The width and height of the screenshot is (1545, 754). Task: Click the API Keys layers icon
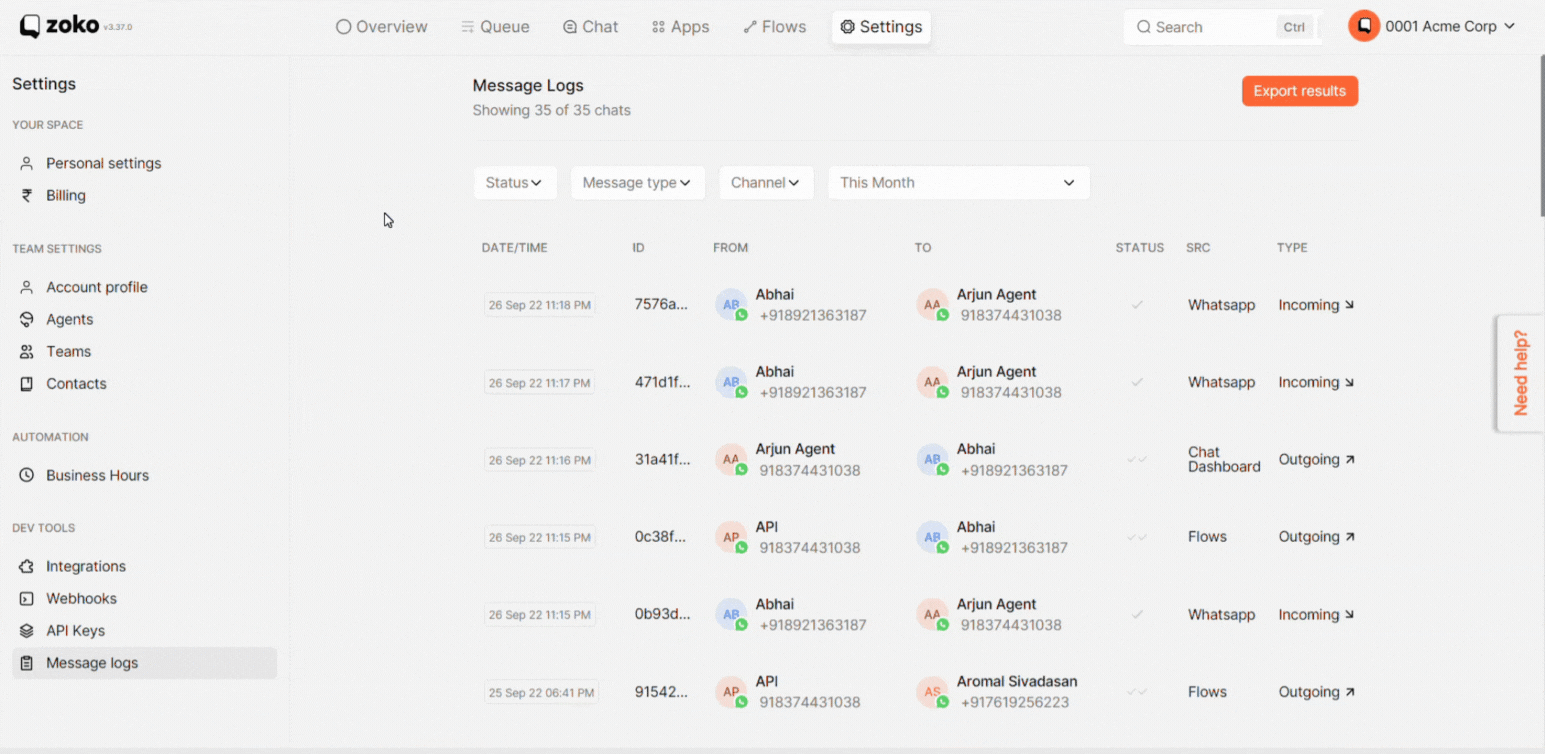pyautogui.click(x=27, y=630)
